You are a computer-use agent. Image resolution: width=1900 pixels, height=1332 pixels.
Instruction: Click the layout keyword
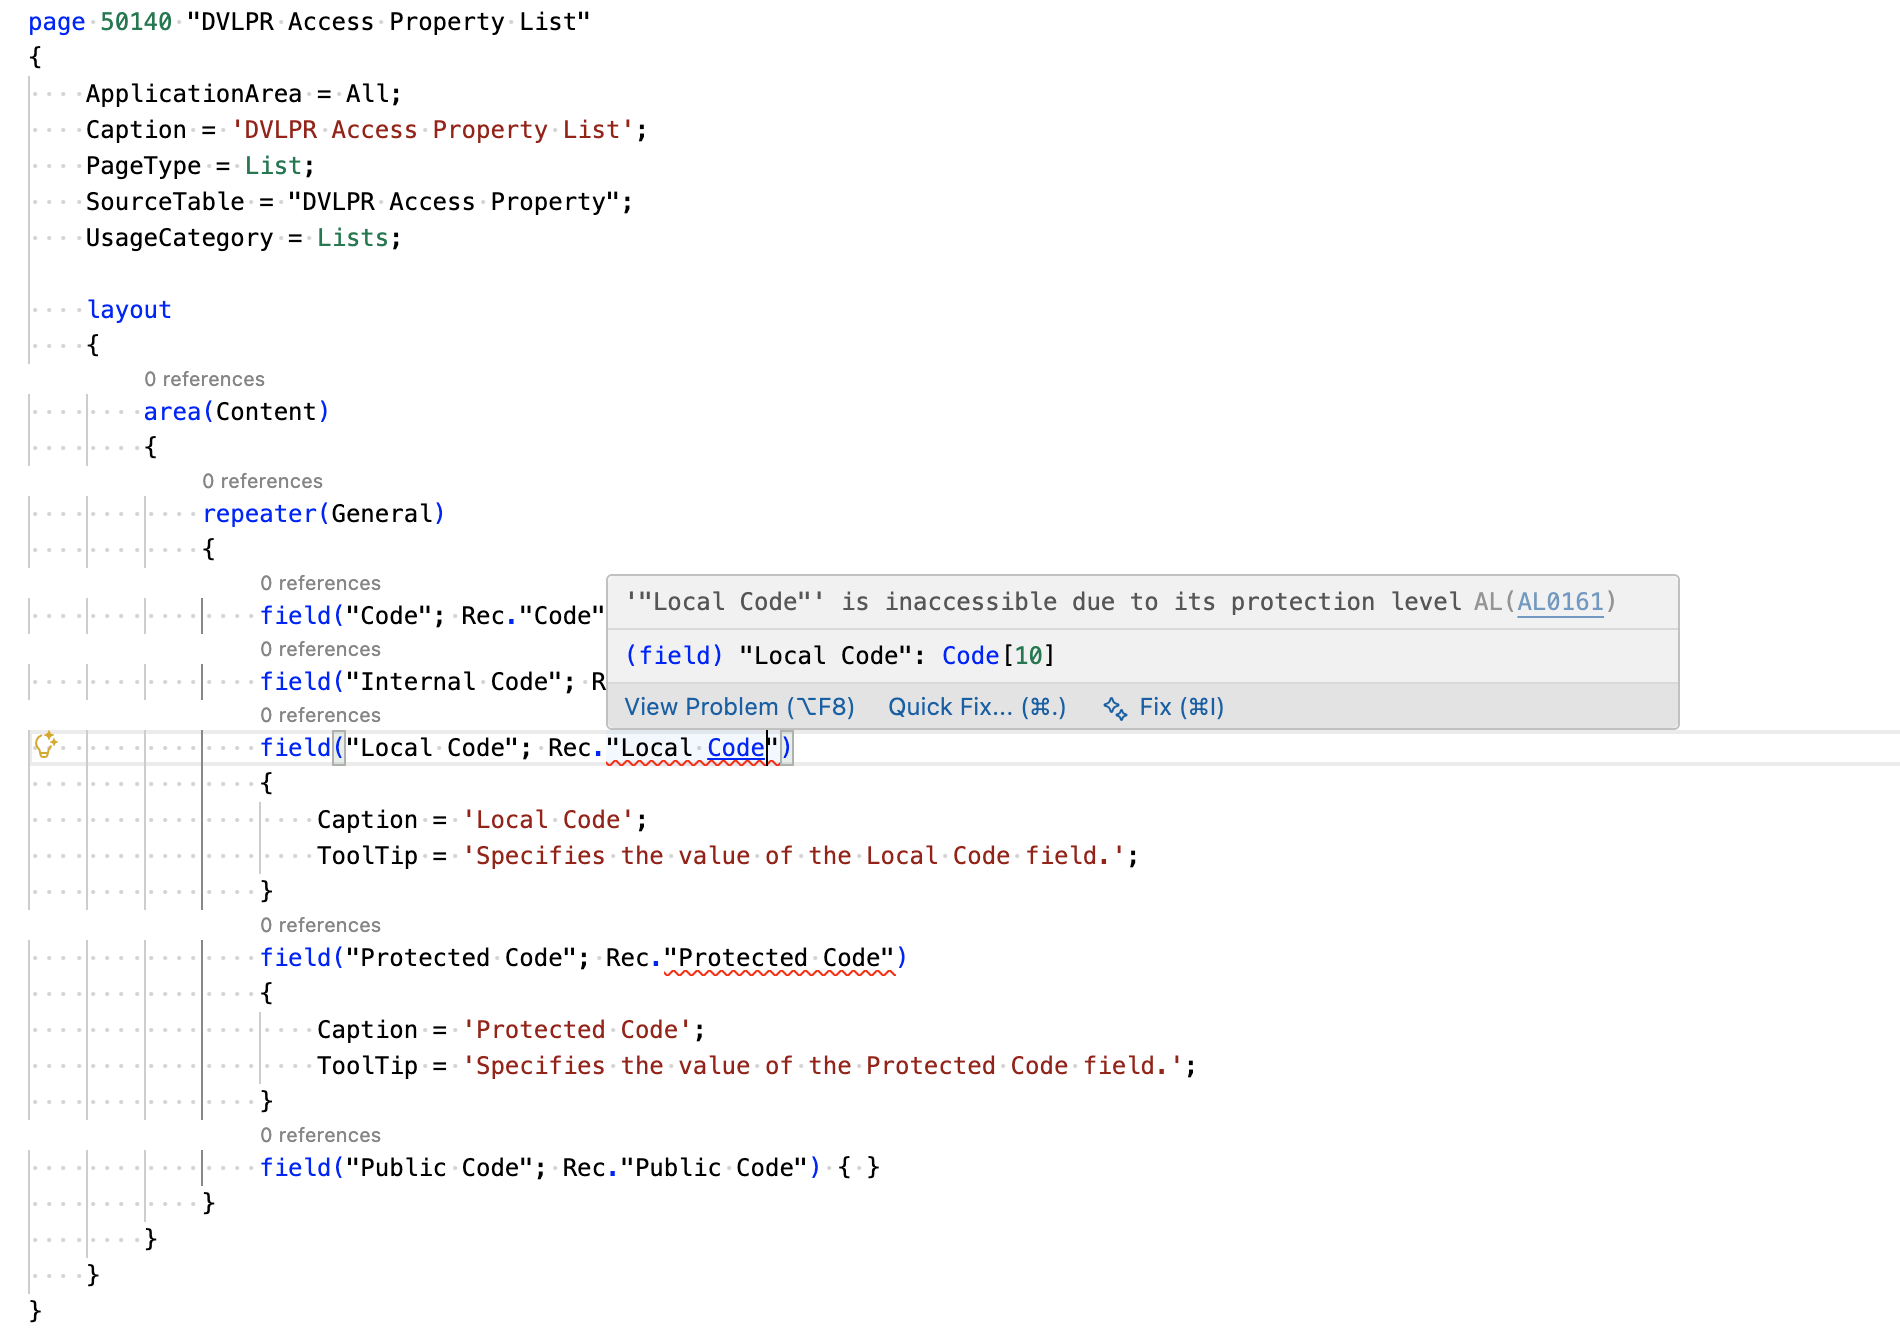point(129,310)
